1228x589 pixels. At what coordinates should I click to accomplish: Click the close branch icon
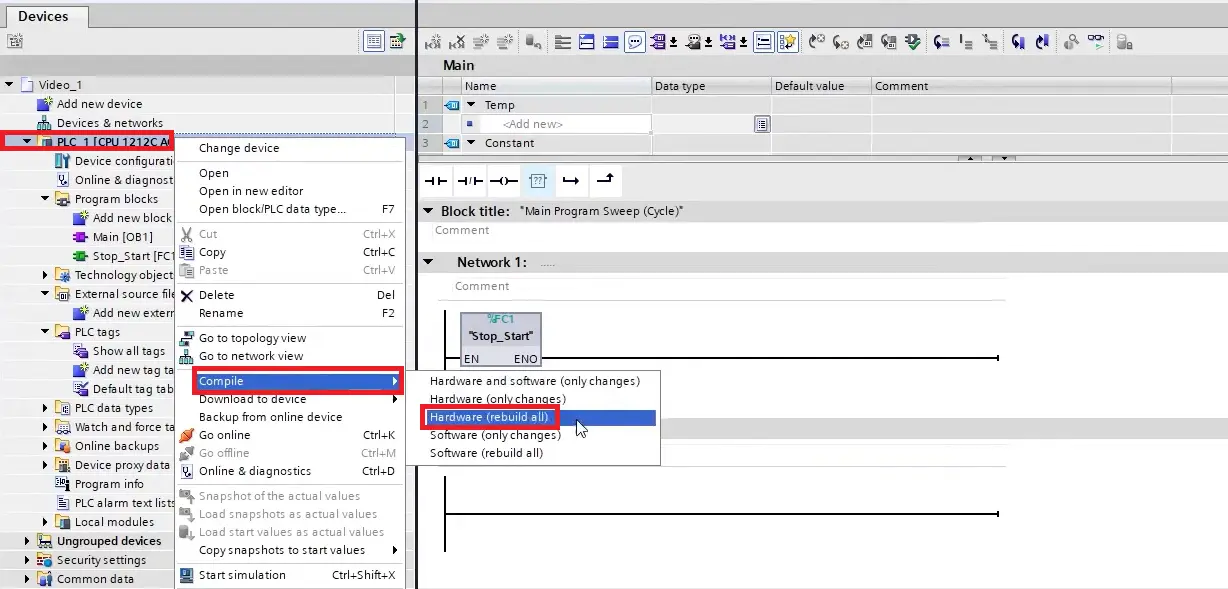click(x=605, y=181)
